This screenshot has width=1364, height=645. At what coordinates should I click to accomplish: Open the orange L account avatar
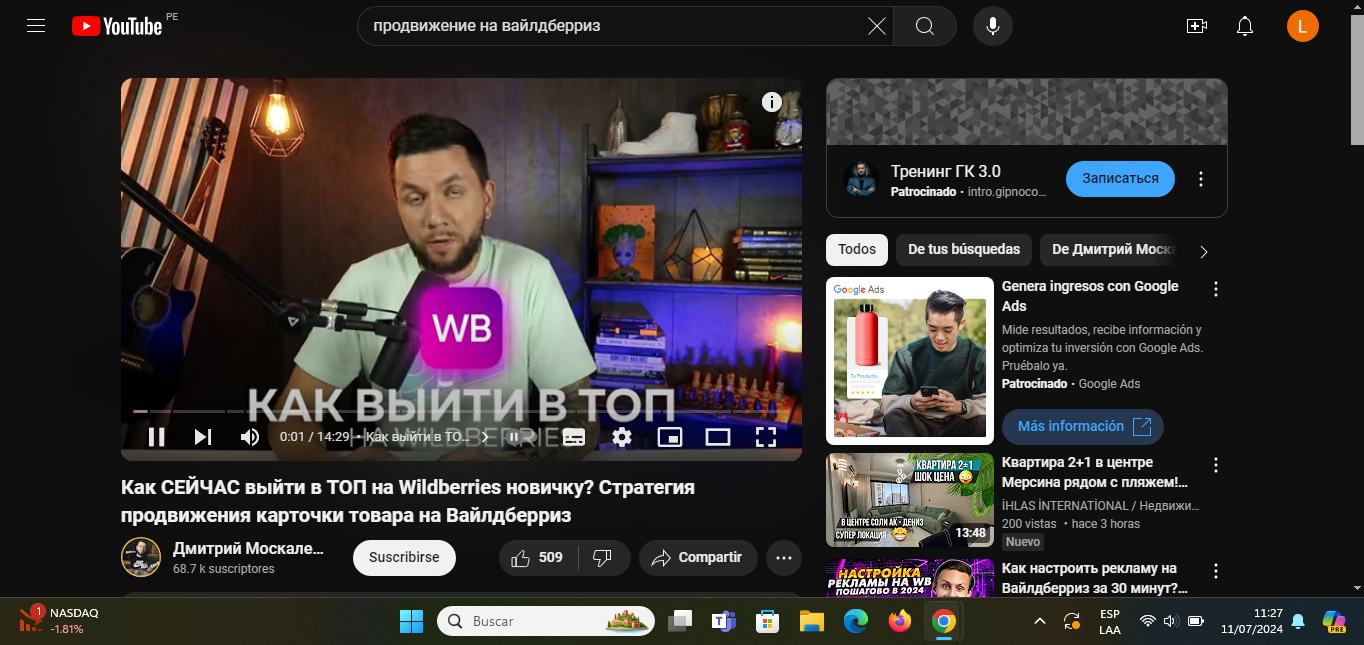click(x=1302, y=26)
